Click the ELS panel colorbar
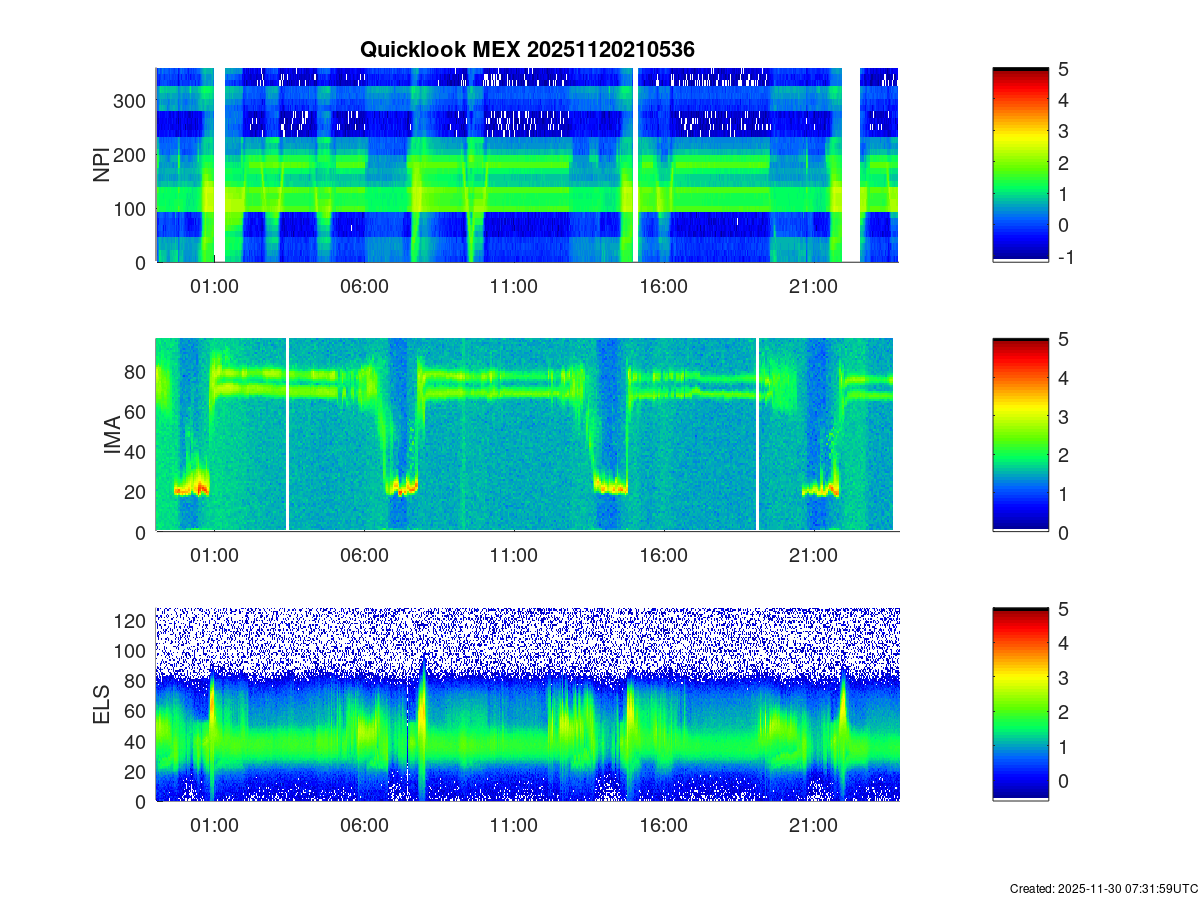 1020,705
